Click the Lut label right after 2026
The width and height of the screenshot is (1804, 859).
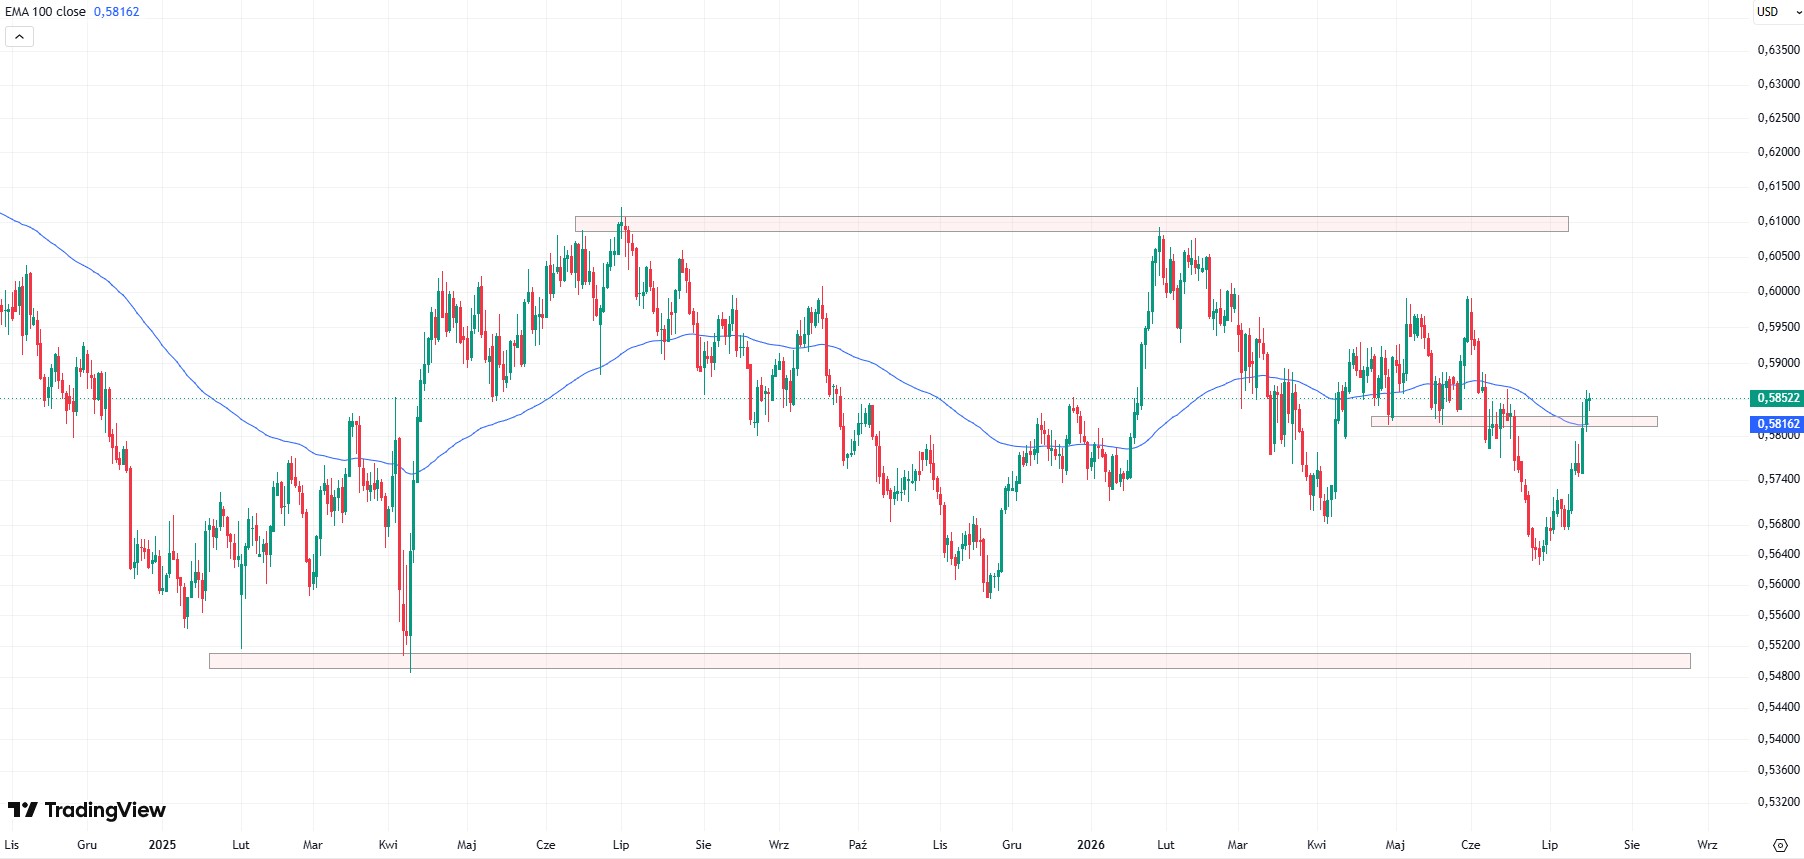pos(1166,845)
